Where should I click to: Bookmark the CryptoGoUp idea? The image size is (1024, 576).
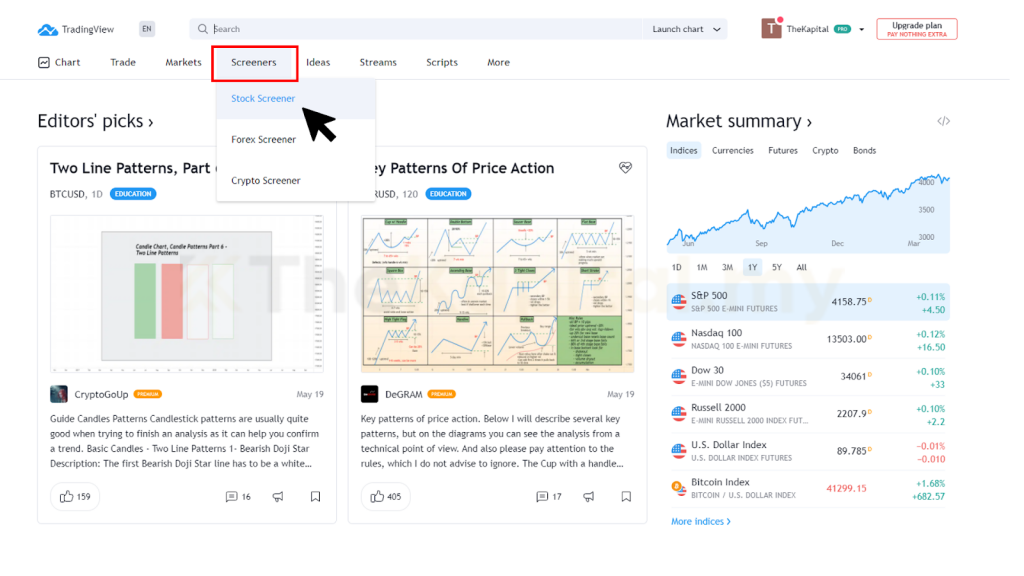(x=315, y=496)
